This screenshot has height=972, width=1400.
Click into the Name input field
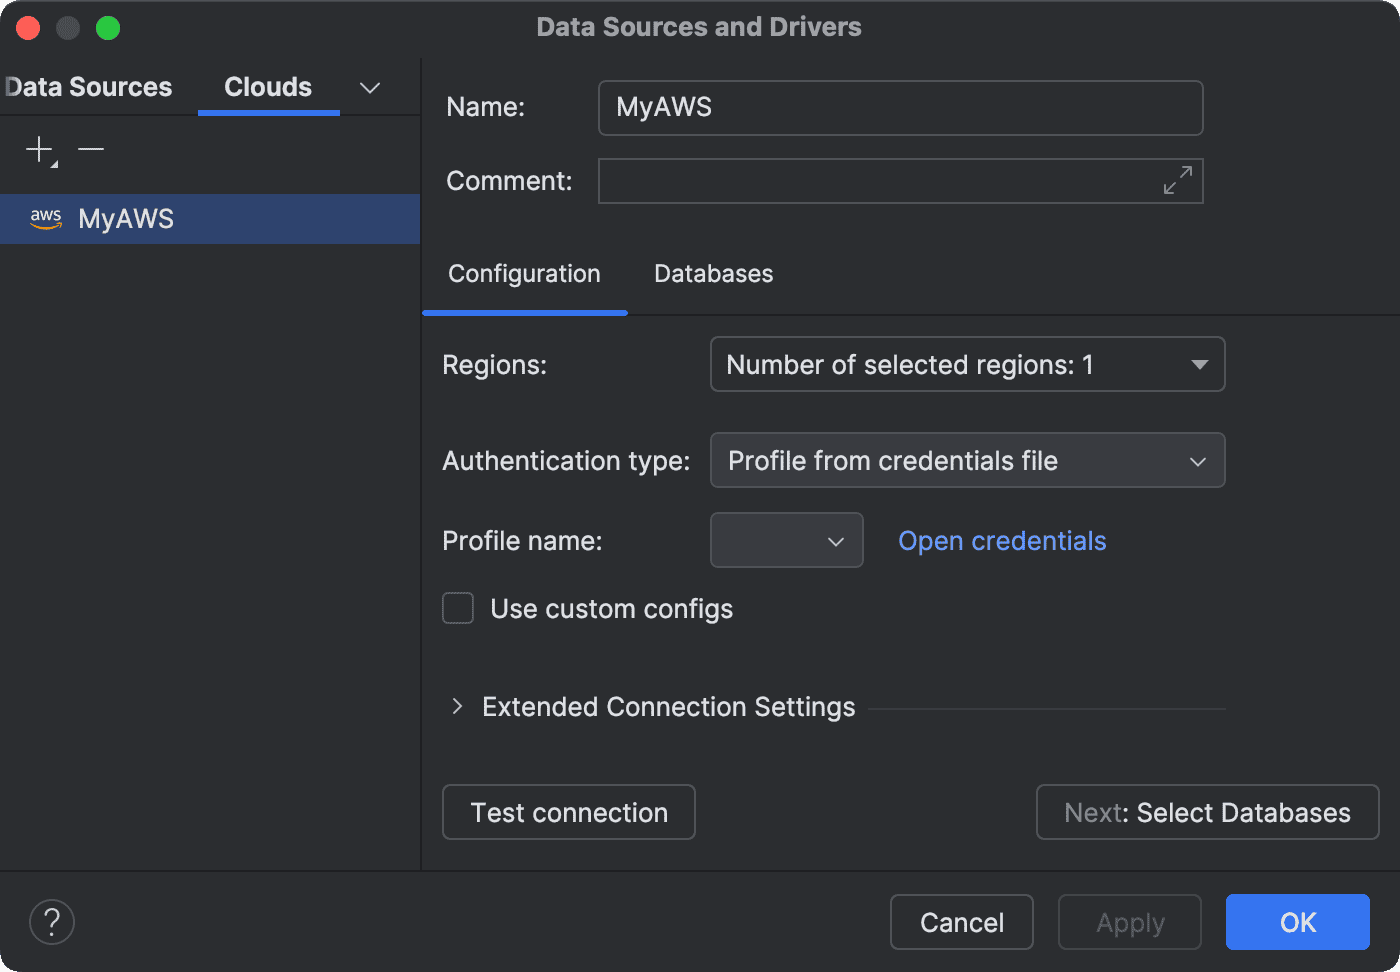[900, 108]
